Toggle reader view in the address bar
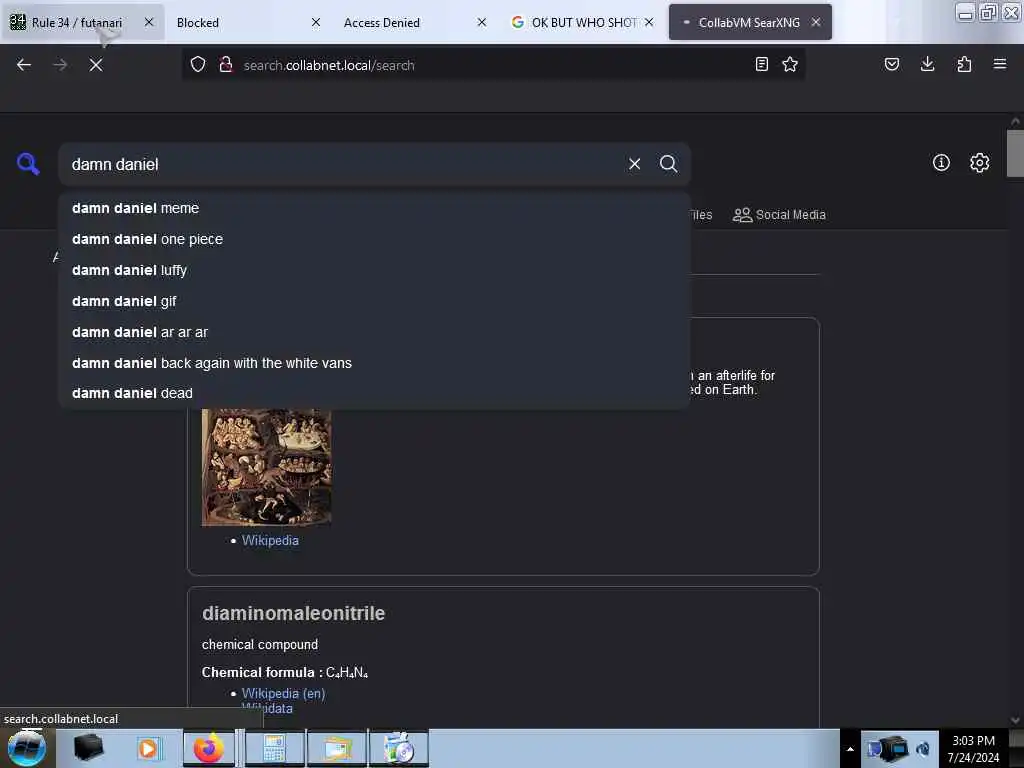The width and height of the screenshot is (1024, 768). click(x=761, y=65)
